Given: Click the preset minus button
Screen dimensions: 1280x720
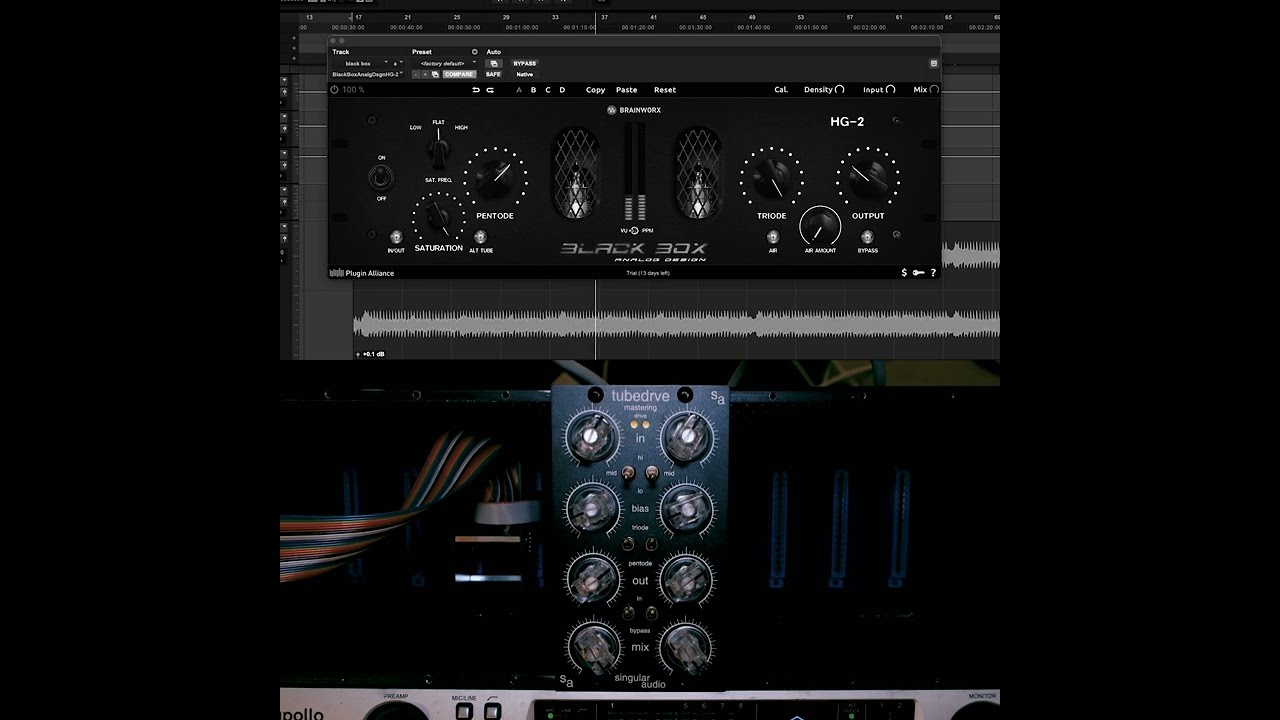Looking at the screenshot, I should click(416, 74).
